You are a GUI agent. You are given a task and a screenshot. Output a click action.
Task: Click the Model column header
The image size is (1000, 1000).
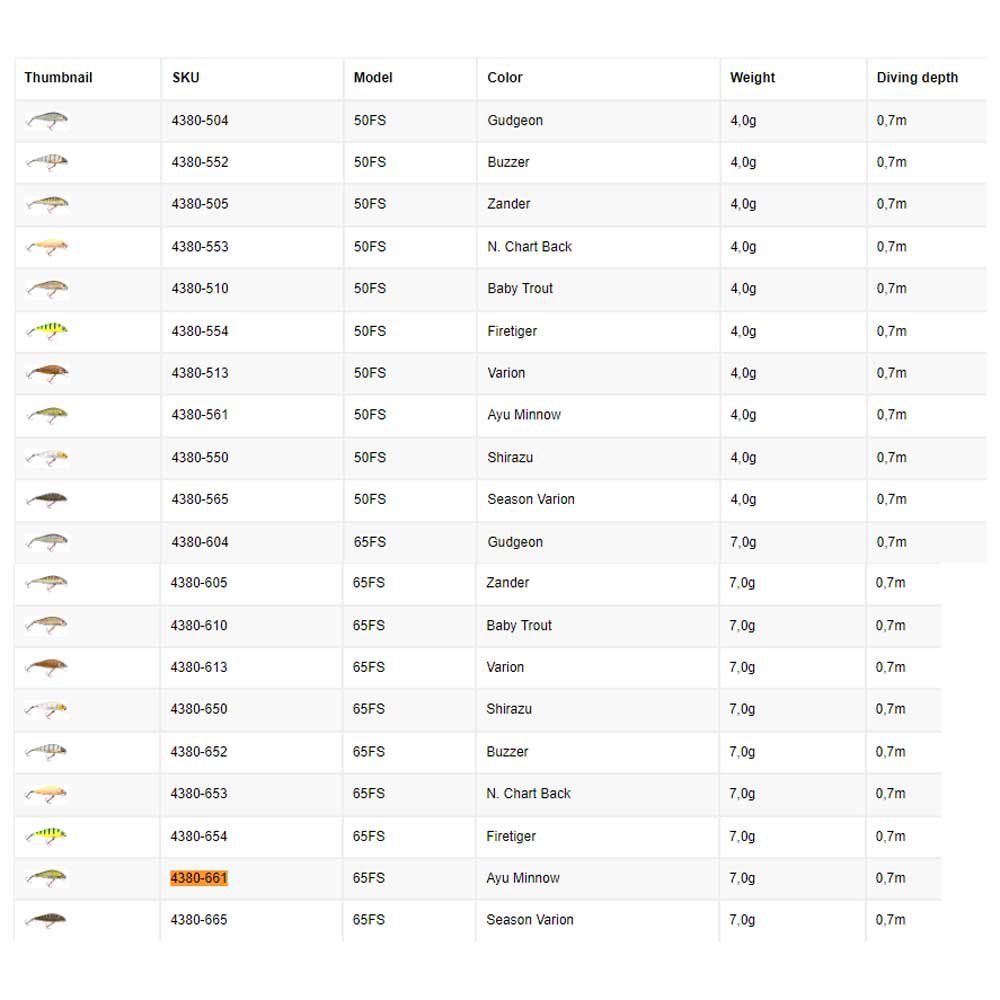(373, 78)
